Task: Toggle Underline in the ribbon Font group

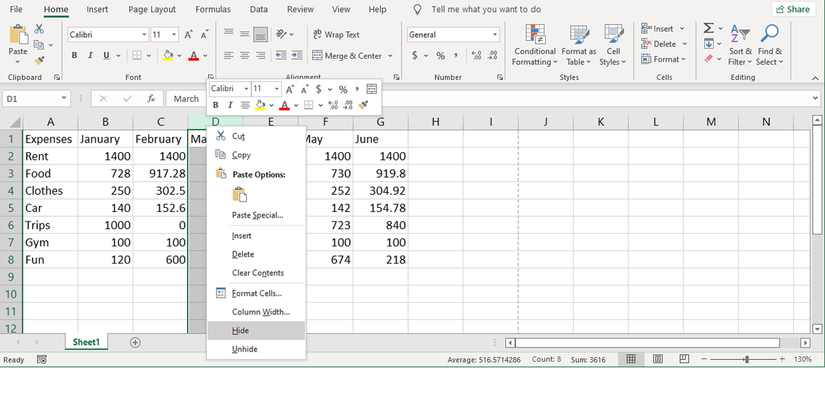Action: pos(106,55)
